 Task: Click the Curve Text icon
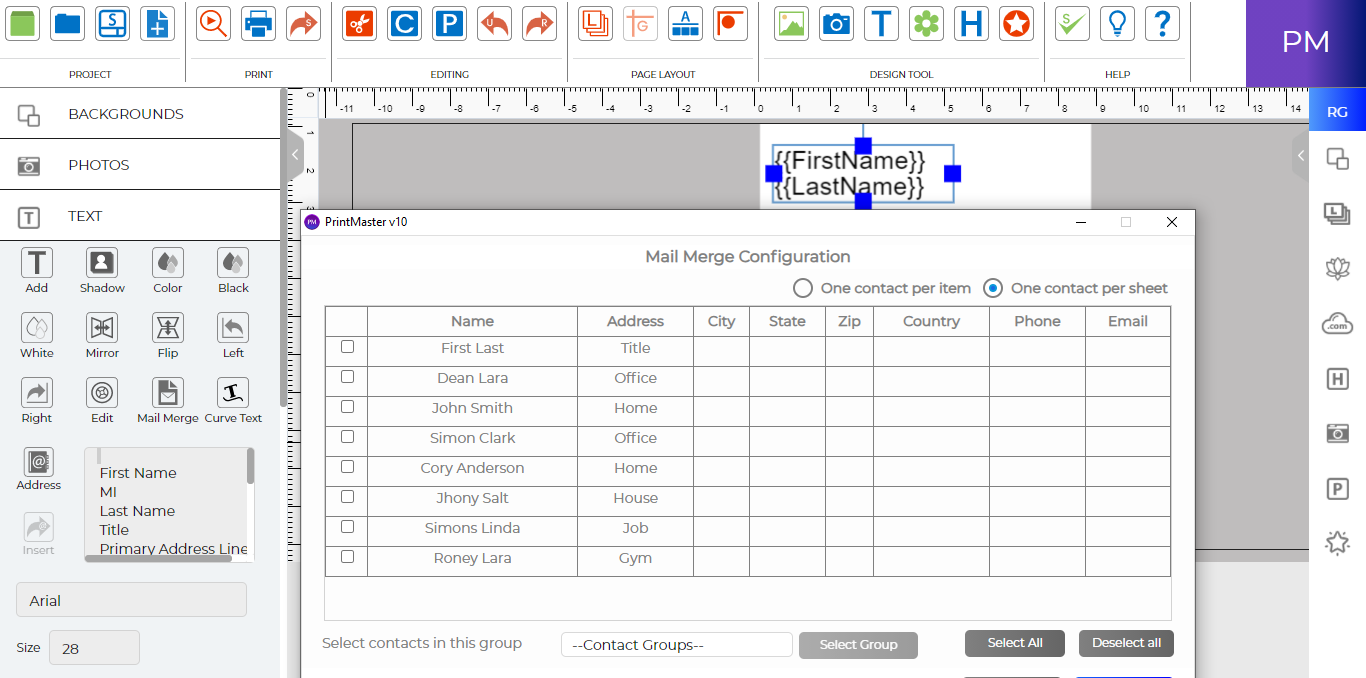(x=233, y=393)
